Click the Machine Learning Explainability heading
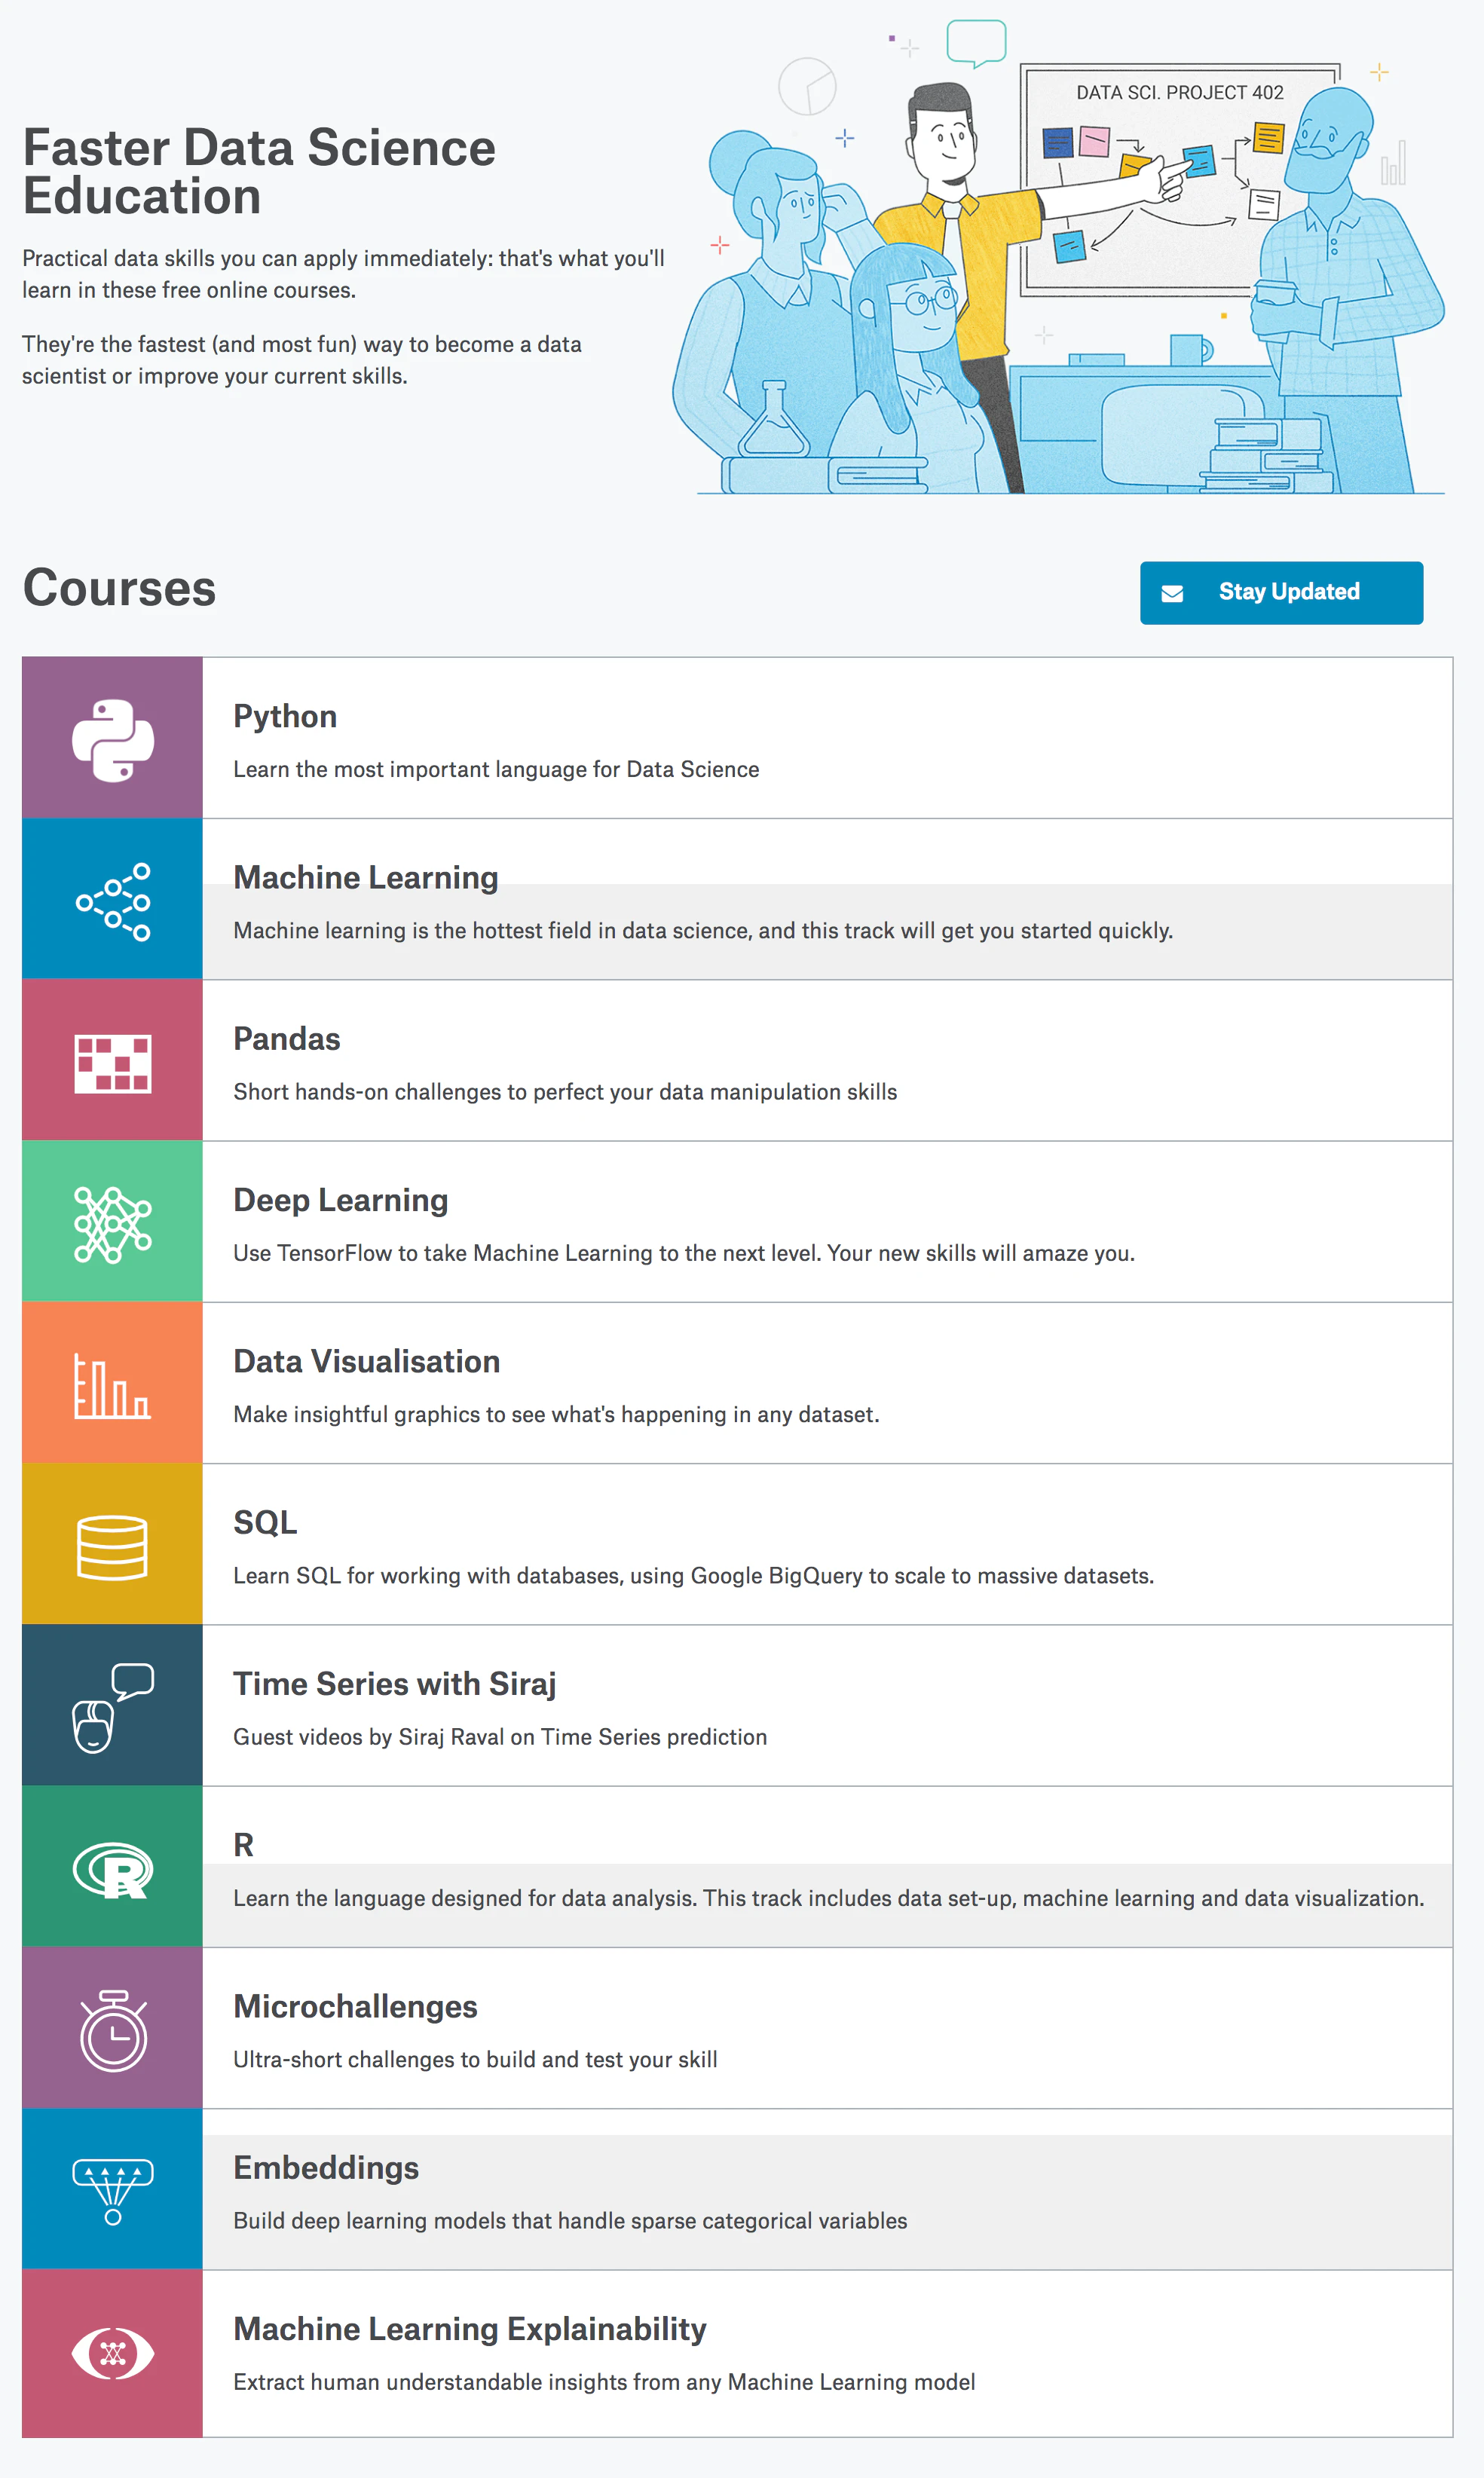 (469, 2328)
